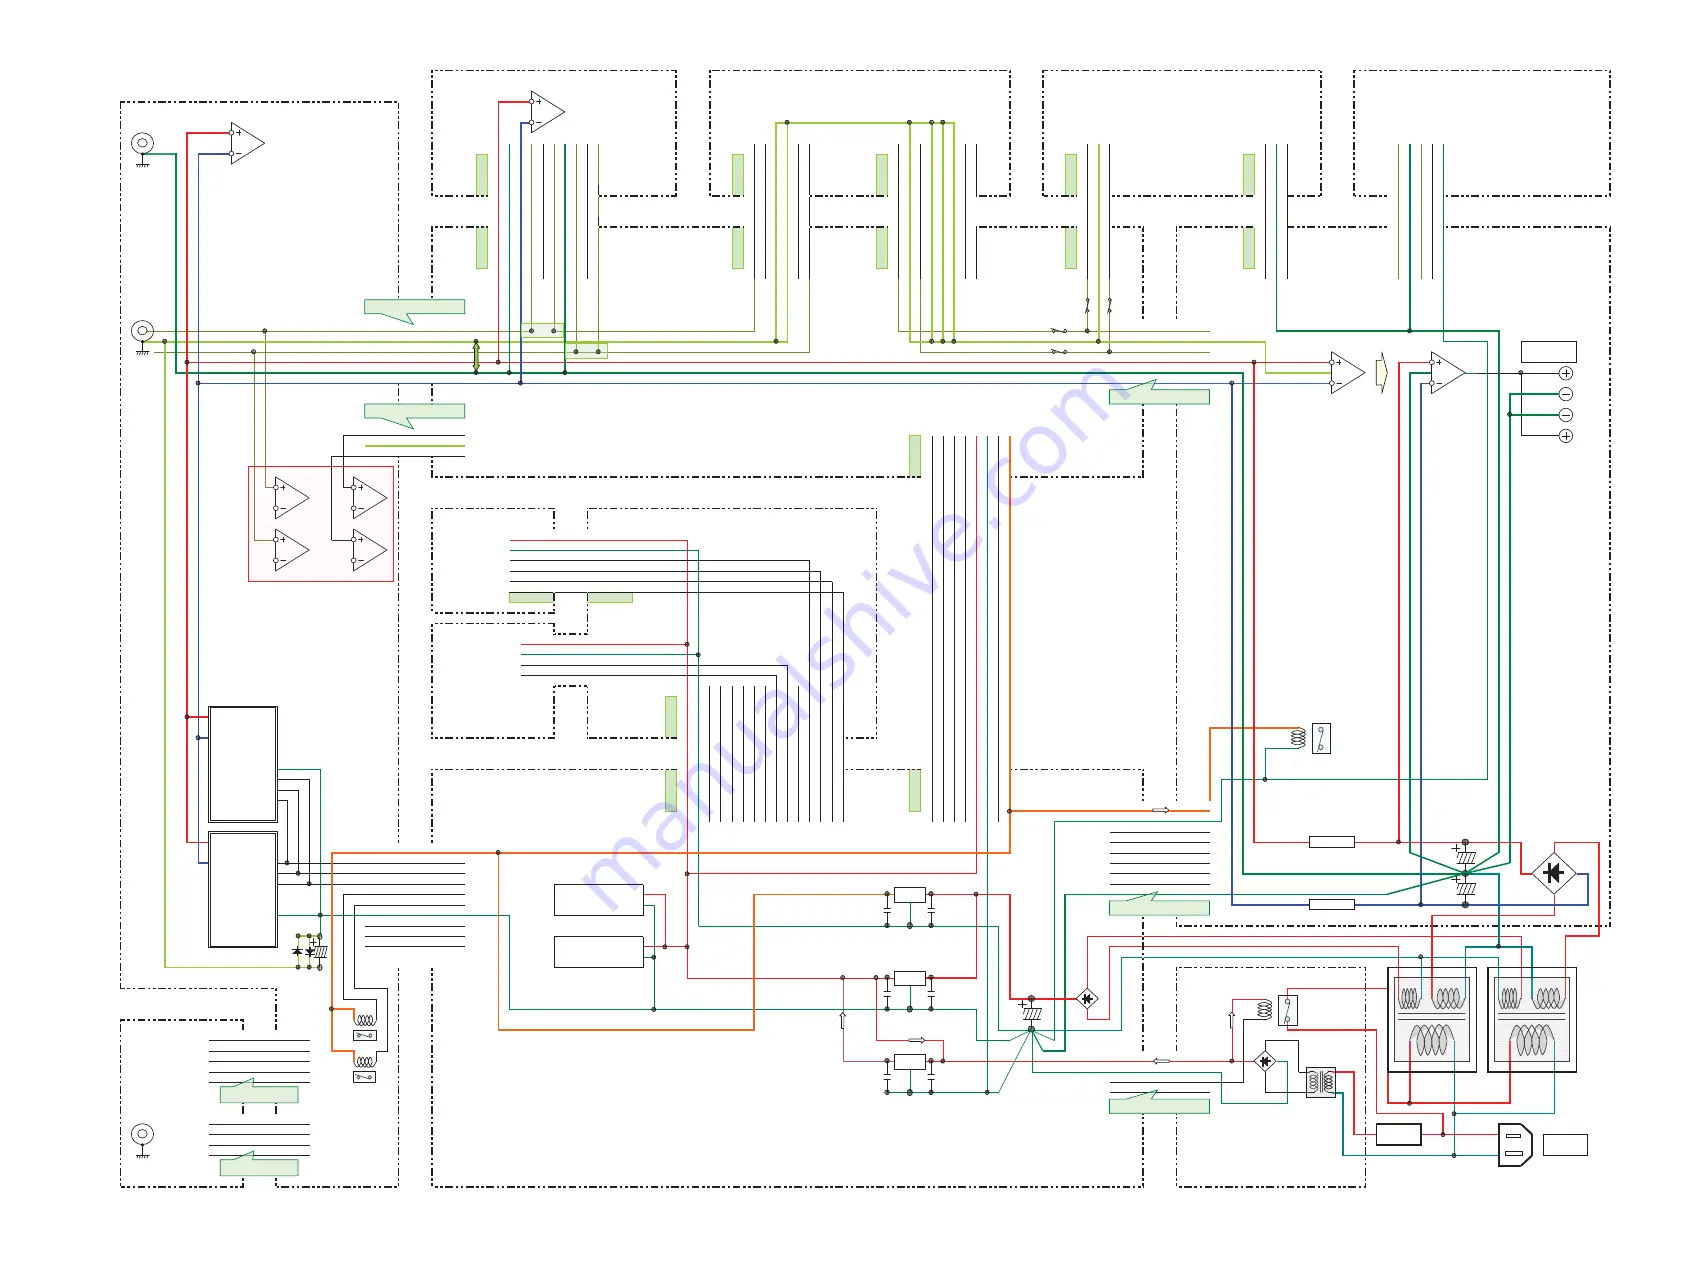Screen dimensions: 1701x1263
Task: Select the lower green flow arrow above the quad op-amp box
Action: (x=414, y=415)
